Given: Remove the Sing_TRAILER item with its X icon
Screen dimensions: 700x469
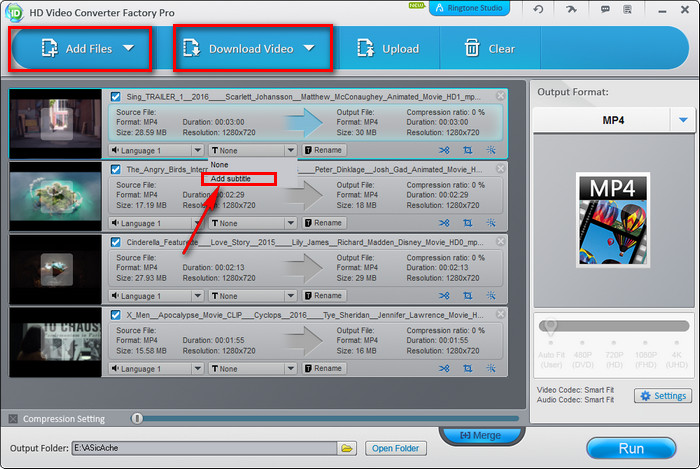Looking at the screenshot, I should [500, 95].
